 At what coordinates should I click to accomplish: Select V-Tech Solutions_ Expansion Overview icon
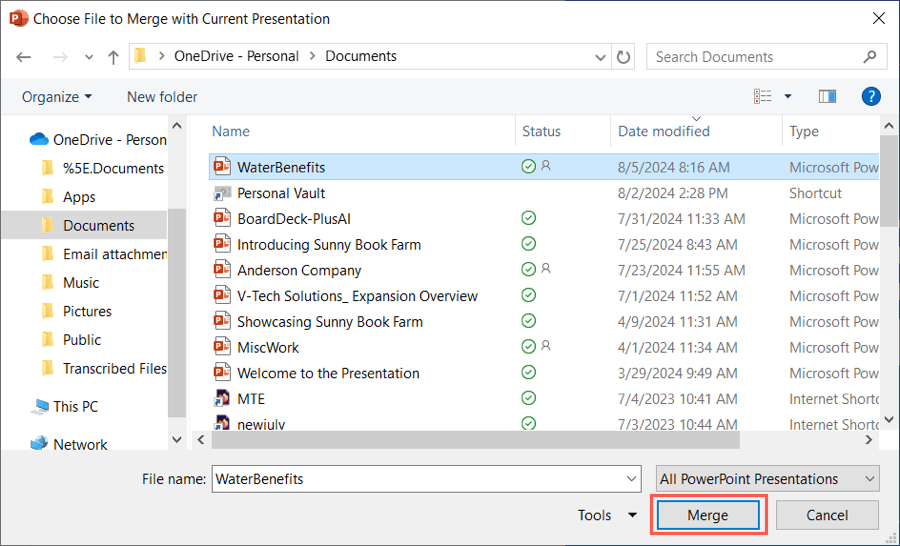coord(222,296)
